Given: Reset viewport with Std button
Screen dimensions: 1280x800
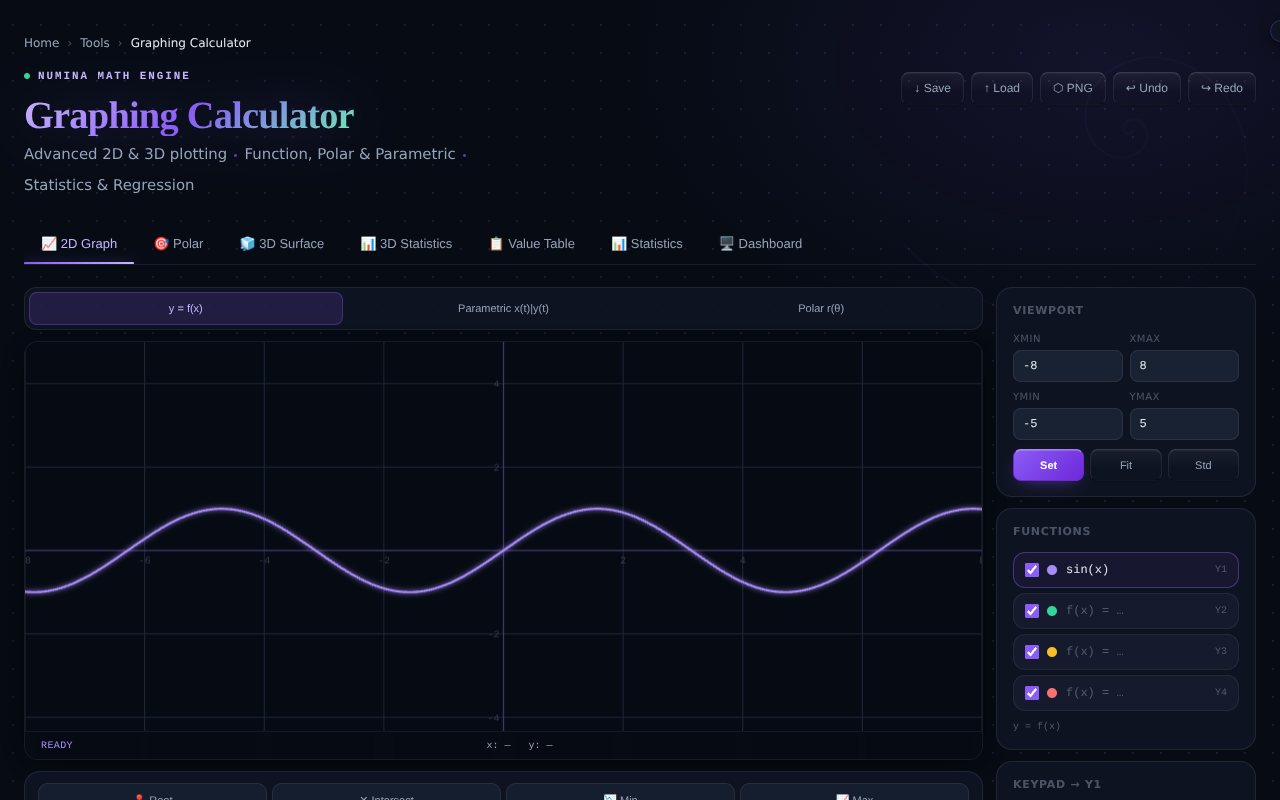Looking at the screenshot, I should [1203, 465].
